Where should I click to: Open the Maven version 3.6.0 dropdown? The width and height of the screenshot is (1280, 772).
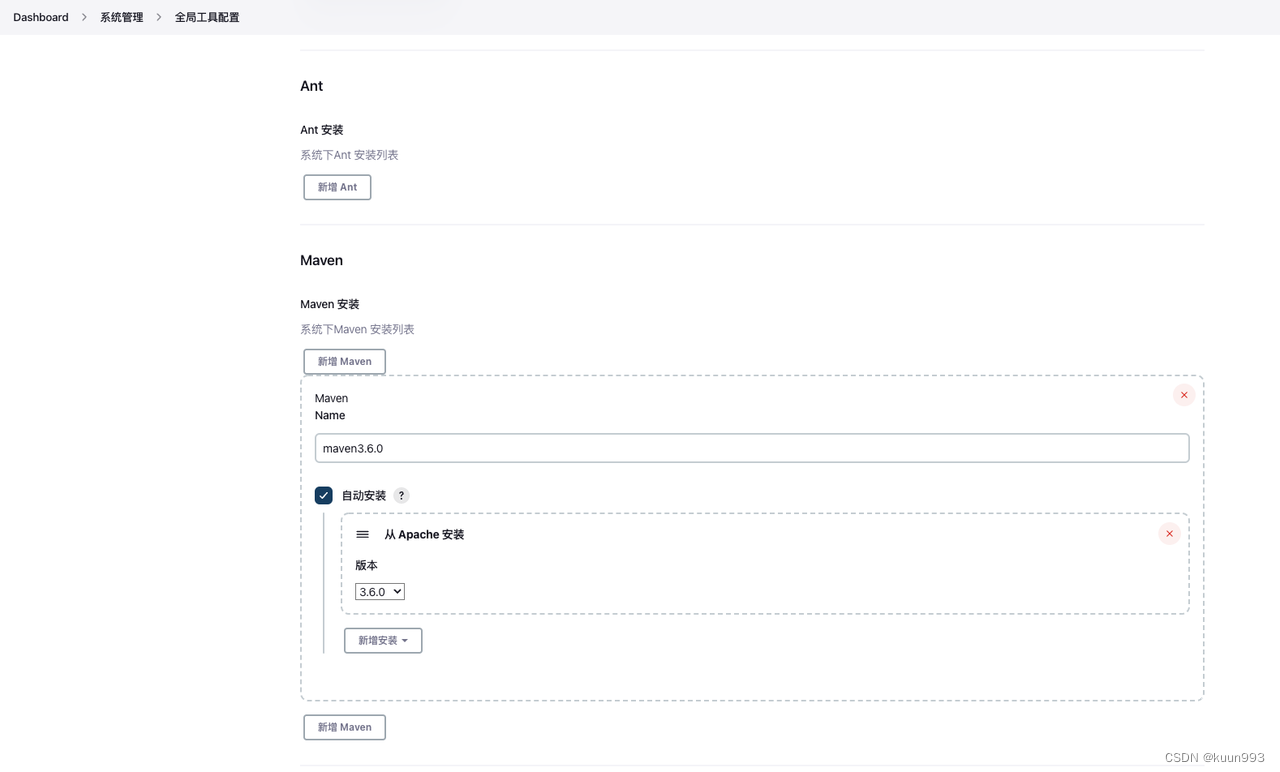coord(380,592)
